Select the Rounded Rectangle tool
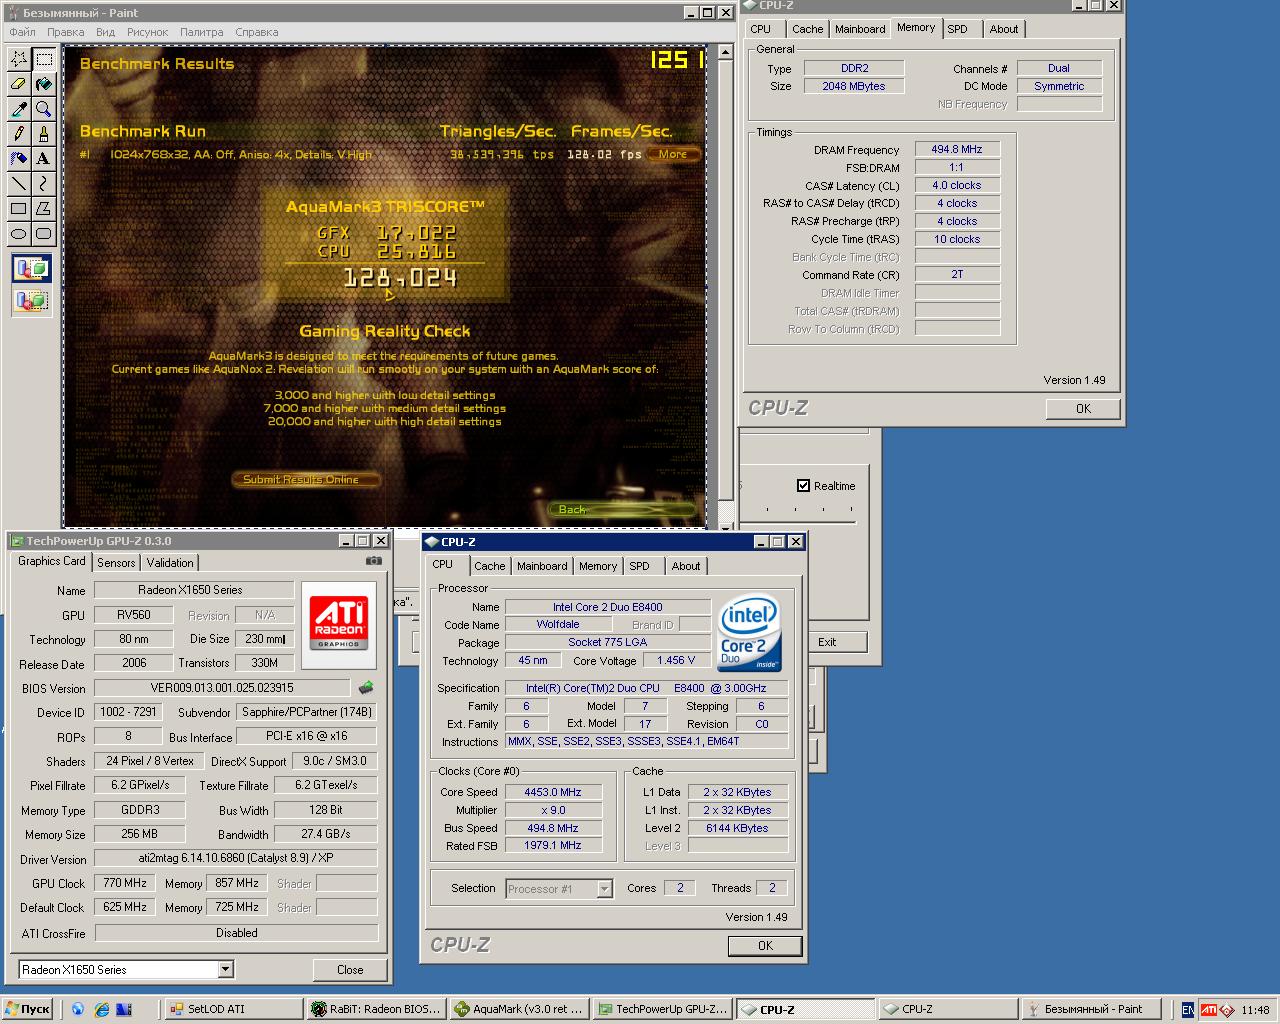The width and height of the screenshot is (1280, 1024). point(44,234)
